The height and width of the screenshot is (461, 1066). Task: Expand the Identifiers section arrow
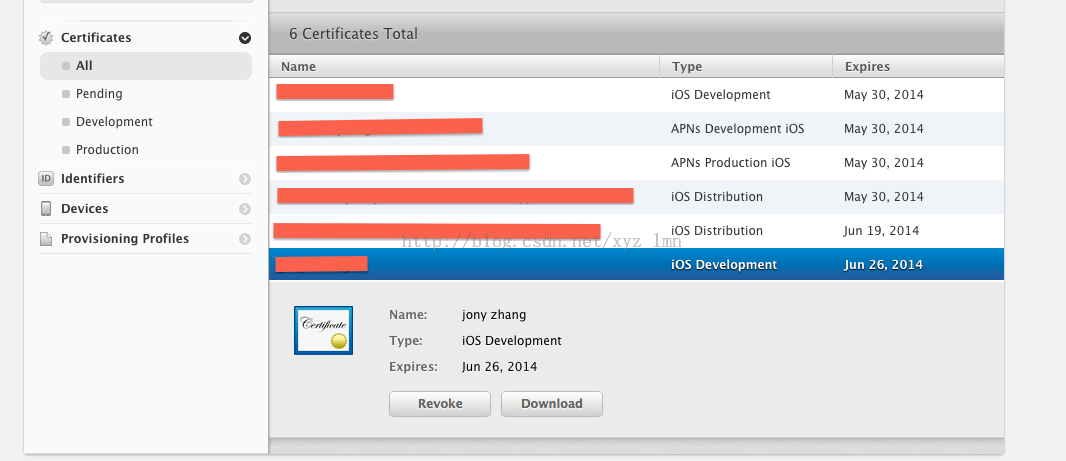[x=245, y=179]
